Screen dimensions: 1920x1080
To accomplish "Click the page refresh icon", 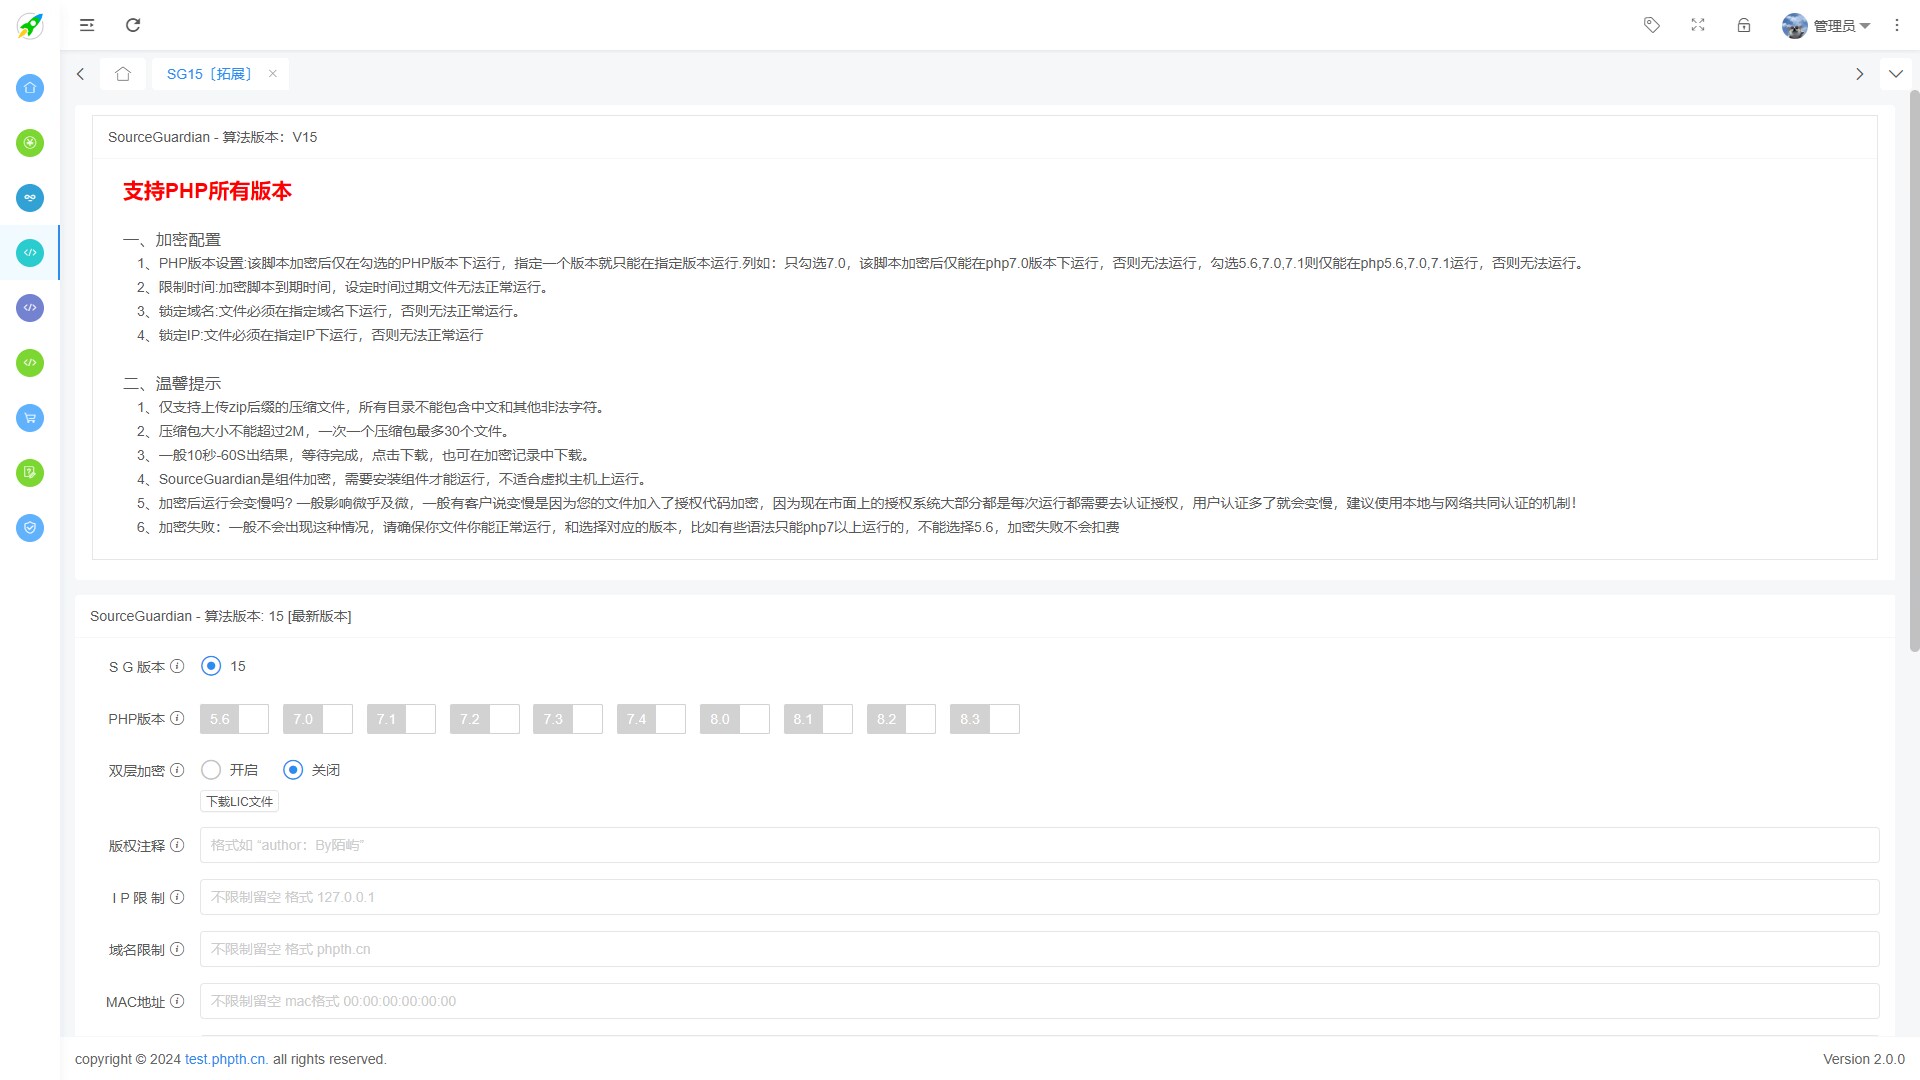I will 132,25.
